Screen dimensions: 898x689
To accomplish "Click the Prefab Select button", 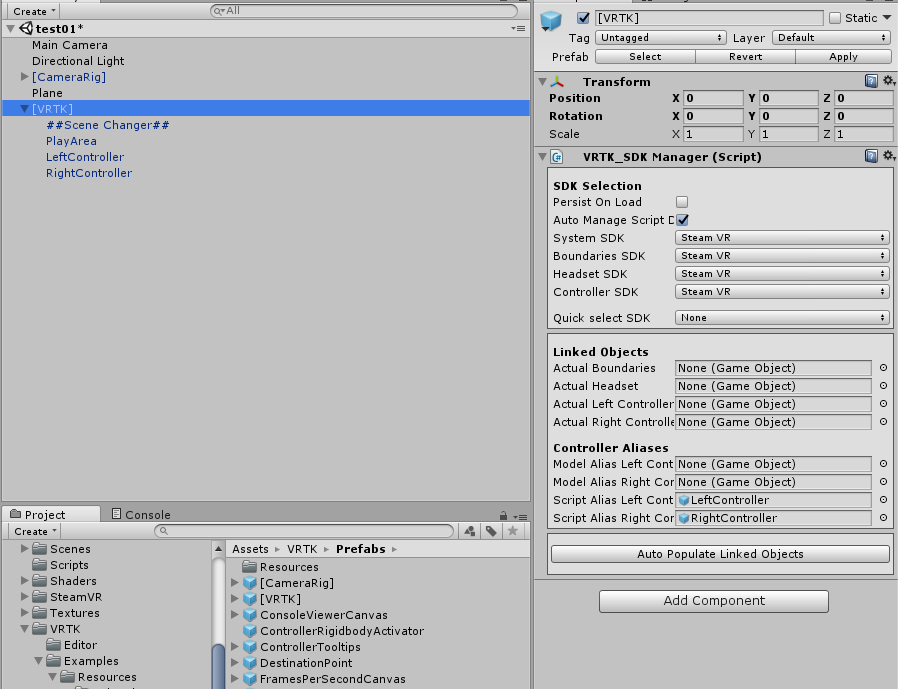I will click(645, 57).
